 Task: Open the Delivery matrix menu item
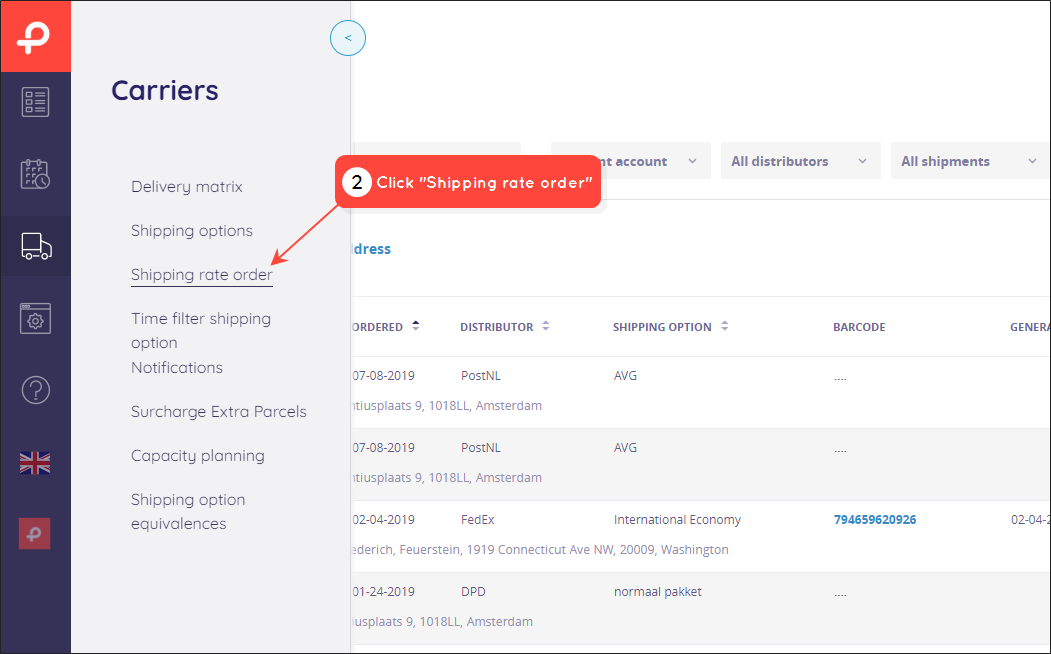(x=186, y=187)
